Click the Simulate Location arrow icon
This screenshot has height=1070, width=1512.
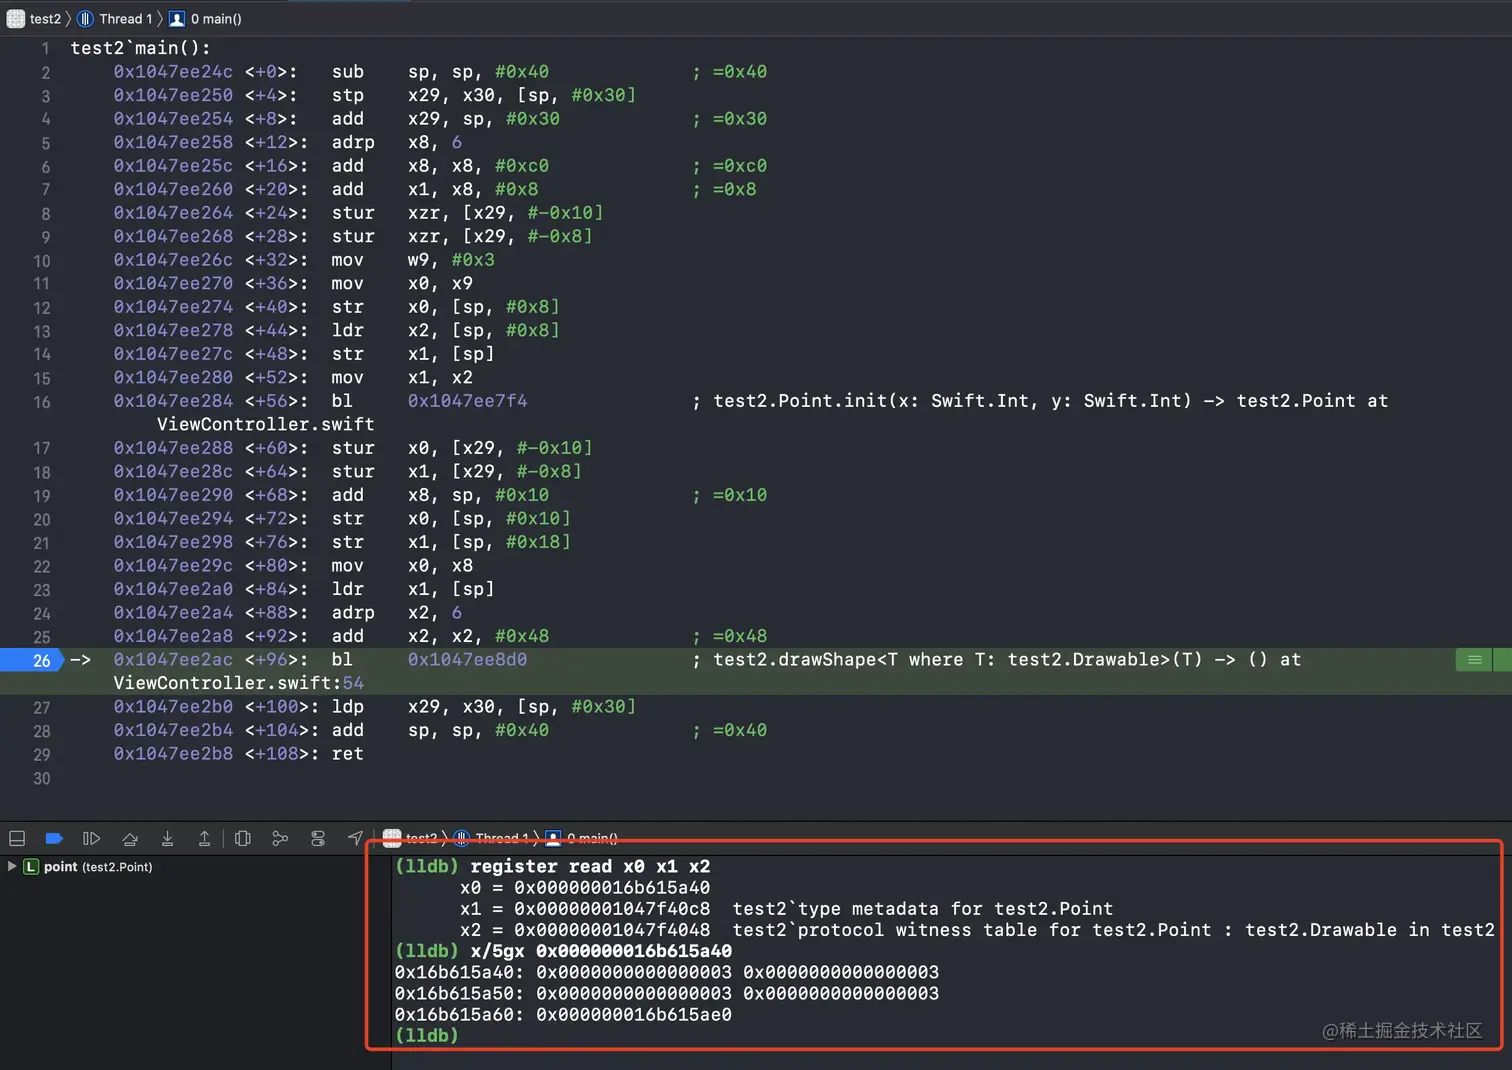tap(355, 838)
